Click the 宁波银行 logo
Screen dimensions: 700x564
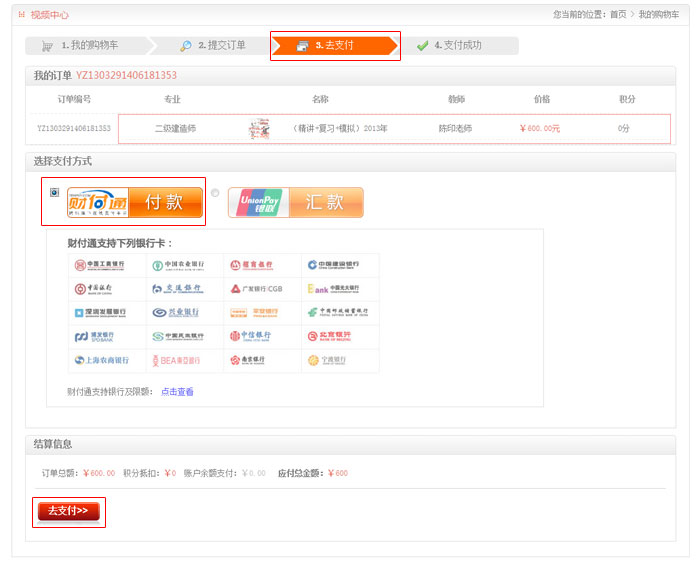(x=327, y=360)
